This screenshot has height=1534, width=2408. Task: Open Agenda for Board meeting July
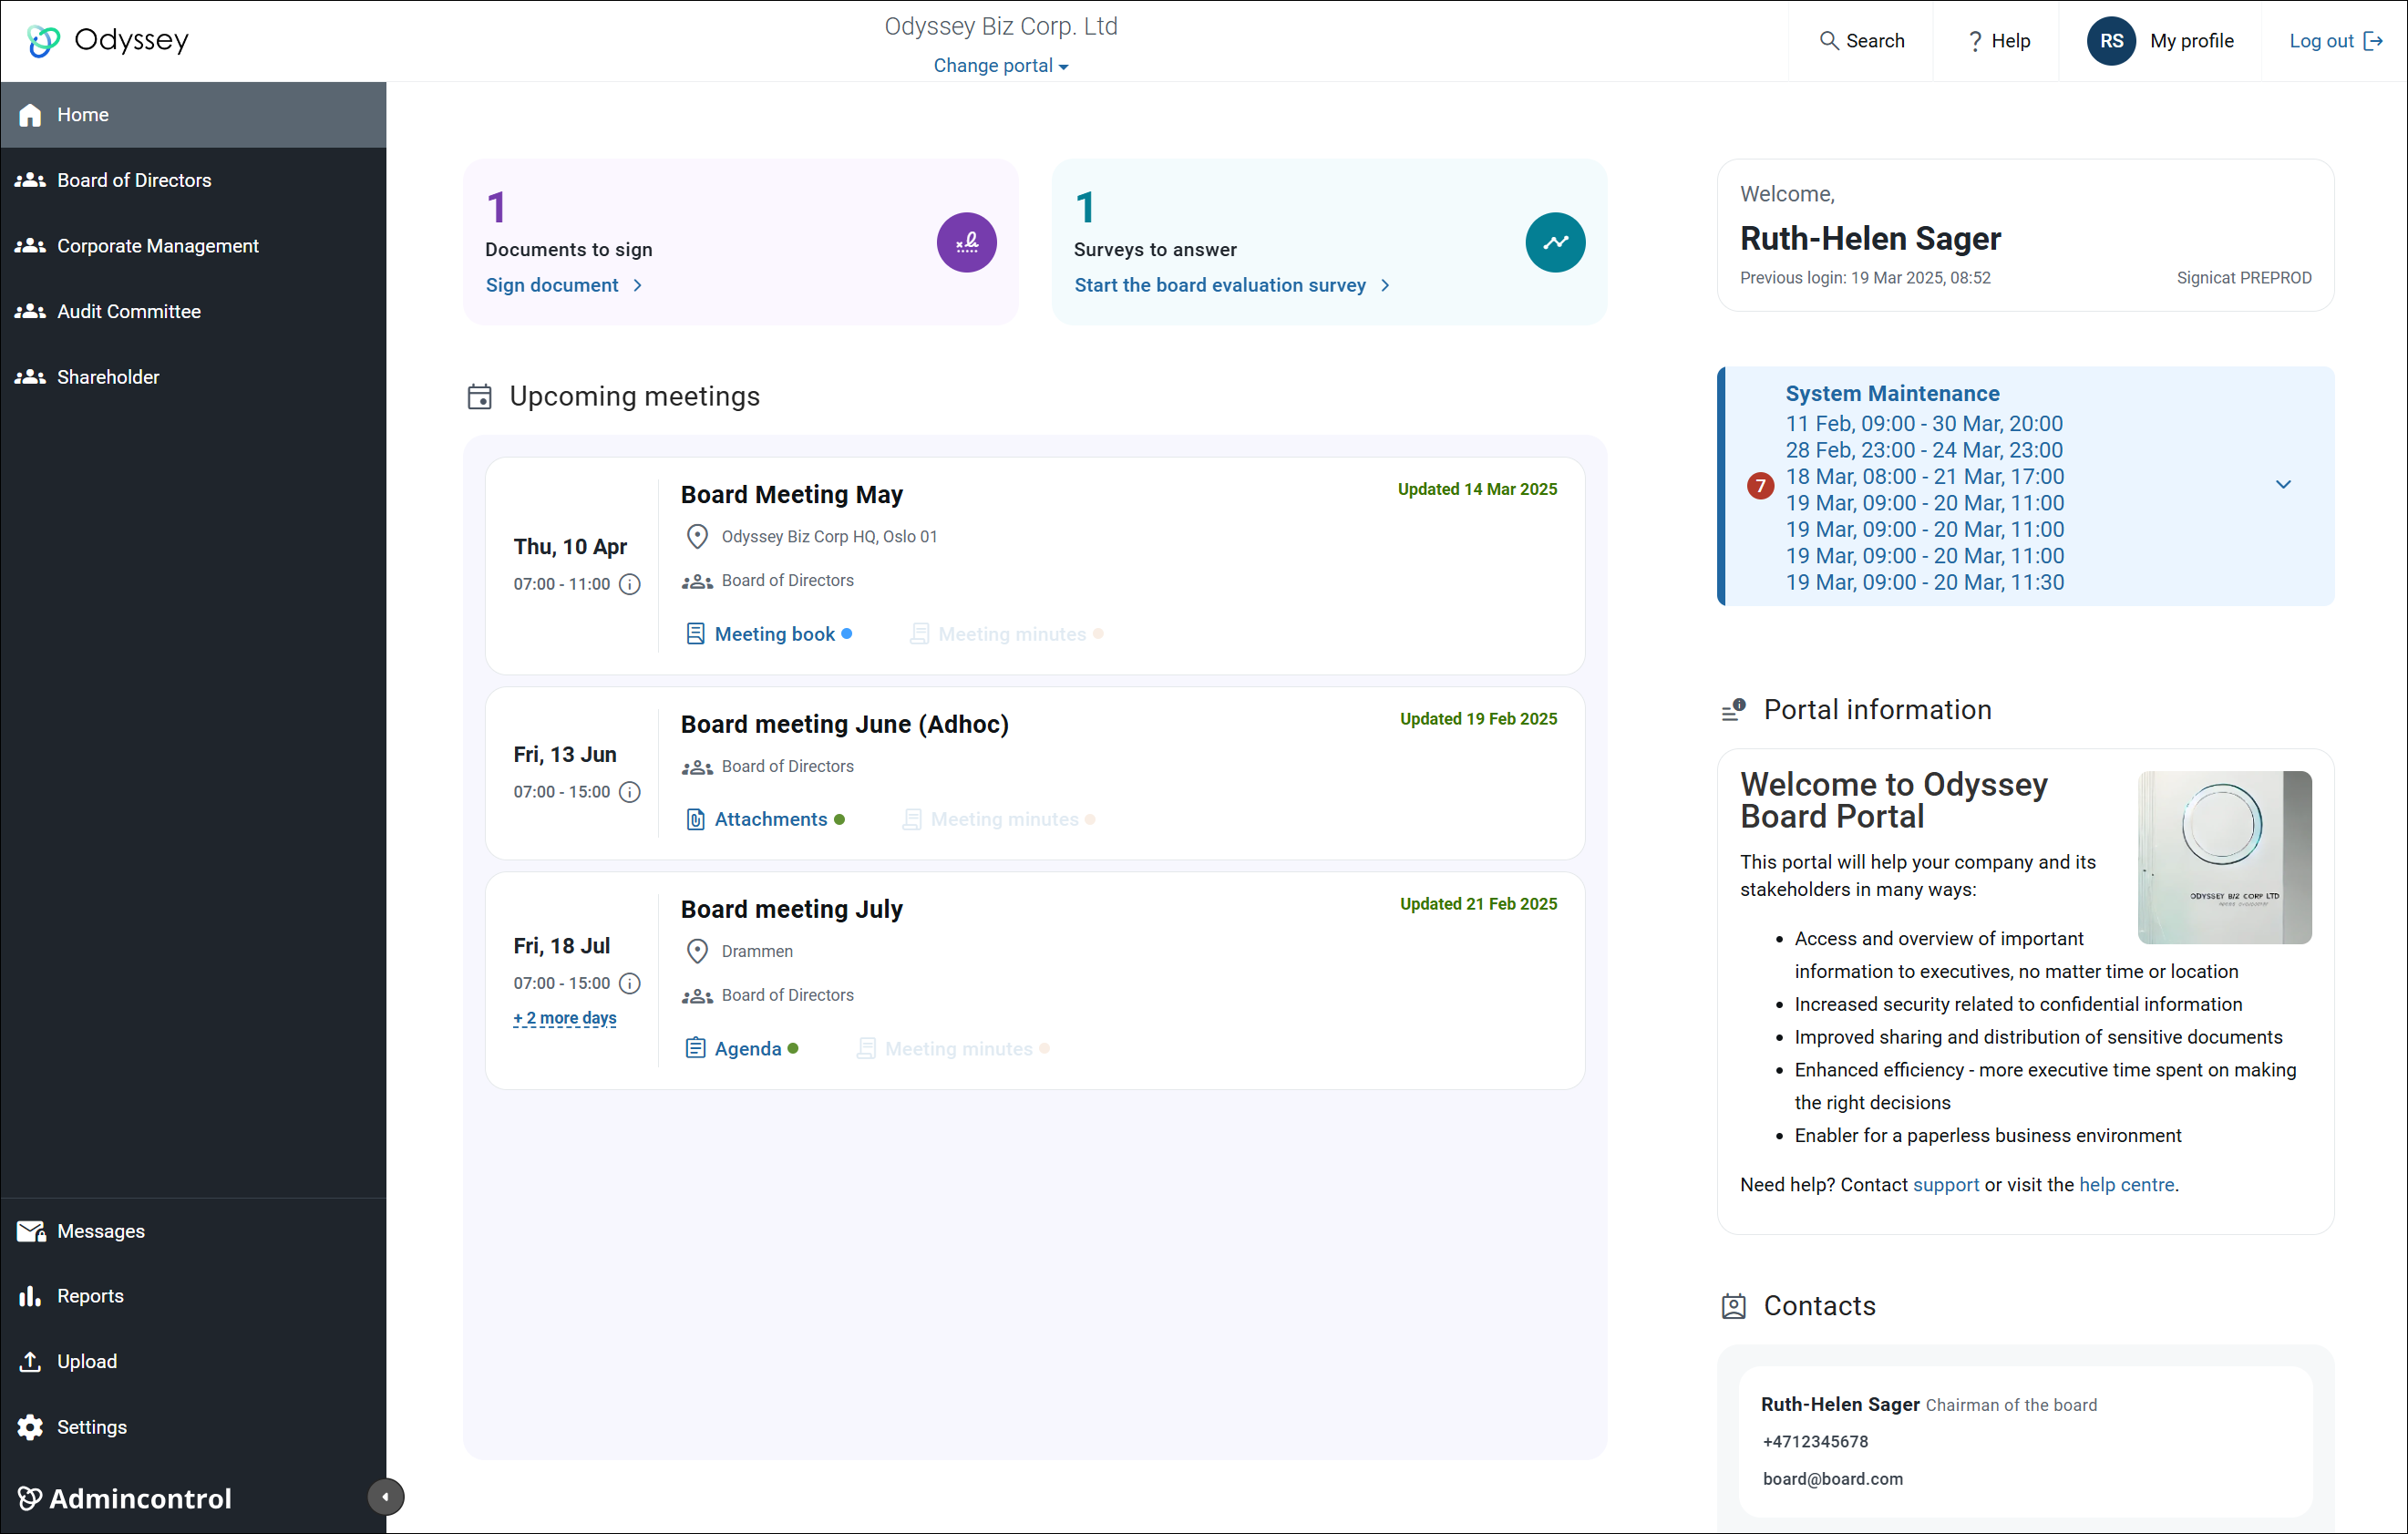click(x=741, y=1048)
